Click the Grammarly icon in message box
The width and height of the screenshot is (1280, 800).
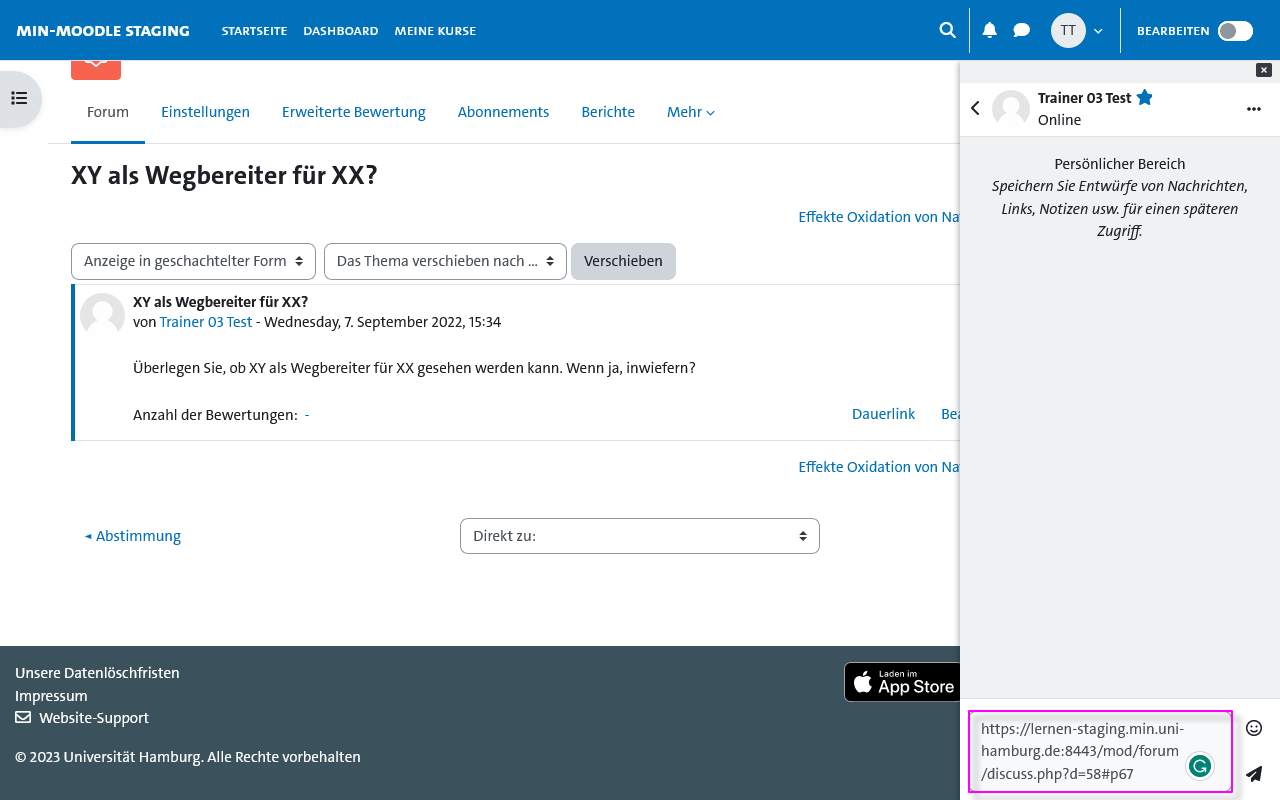coord(1200,767)
